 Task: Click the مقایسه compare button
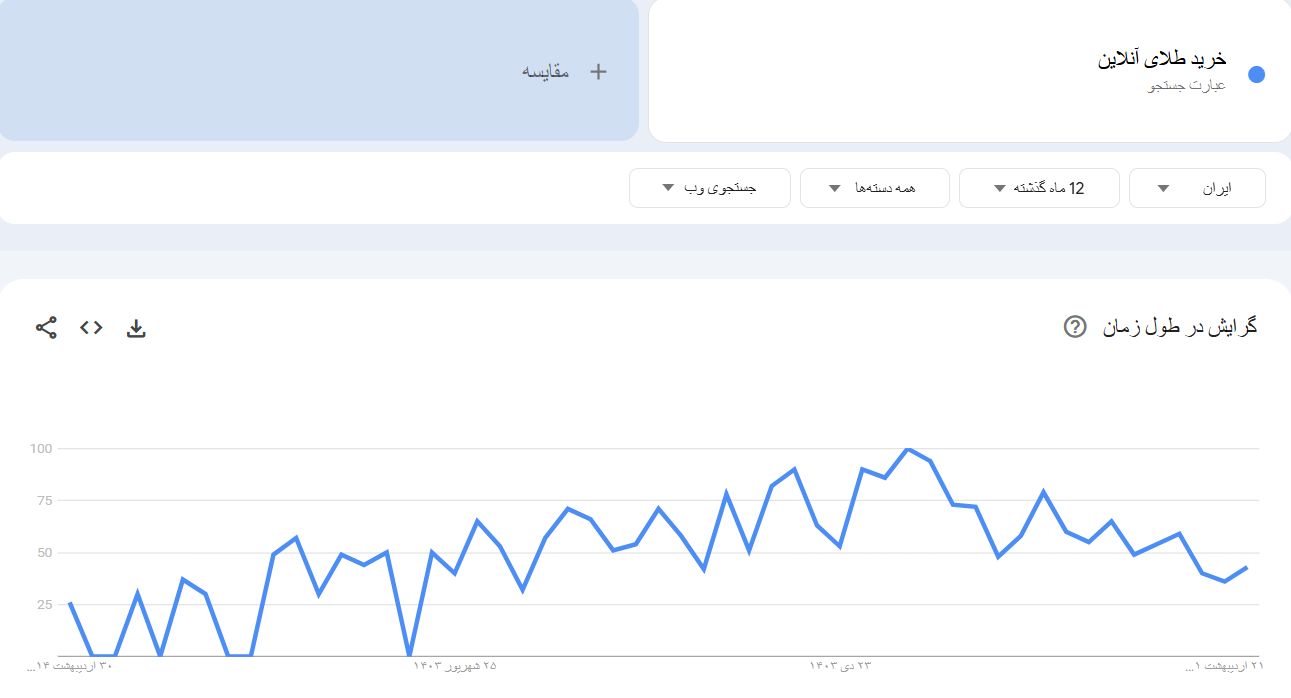(546, 71)
